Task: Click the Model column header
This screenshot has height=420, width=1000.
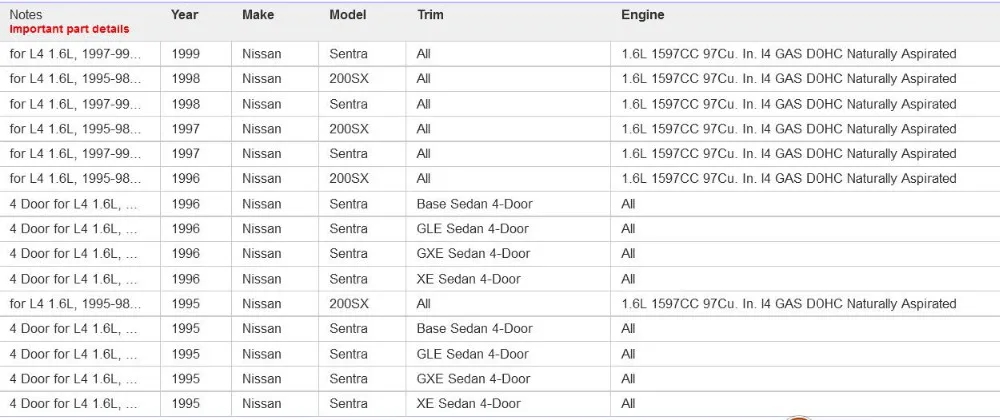Action: [x=348, y=15]
